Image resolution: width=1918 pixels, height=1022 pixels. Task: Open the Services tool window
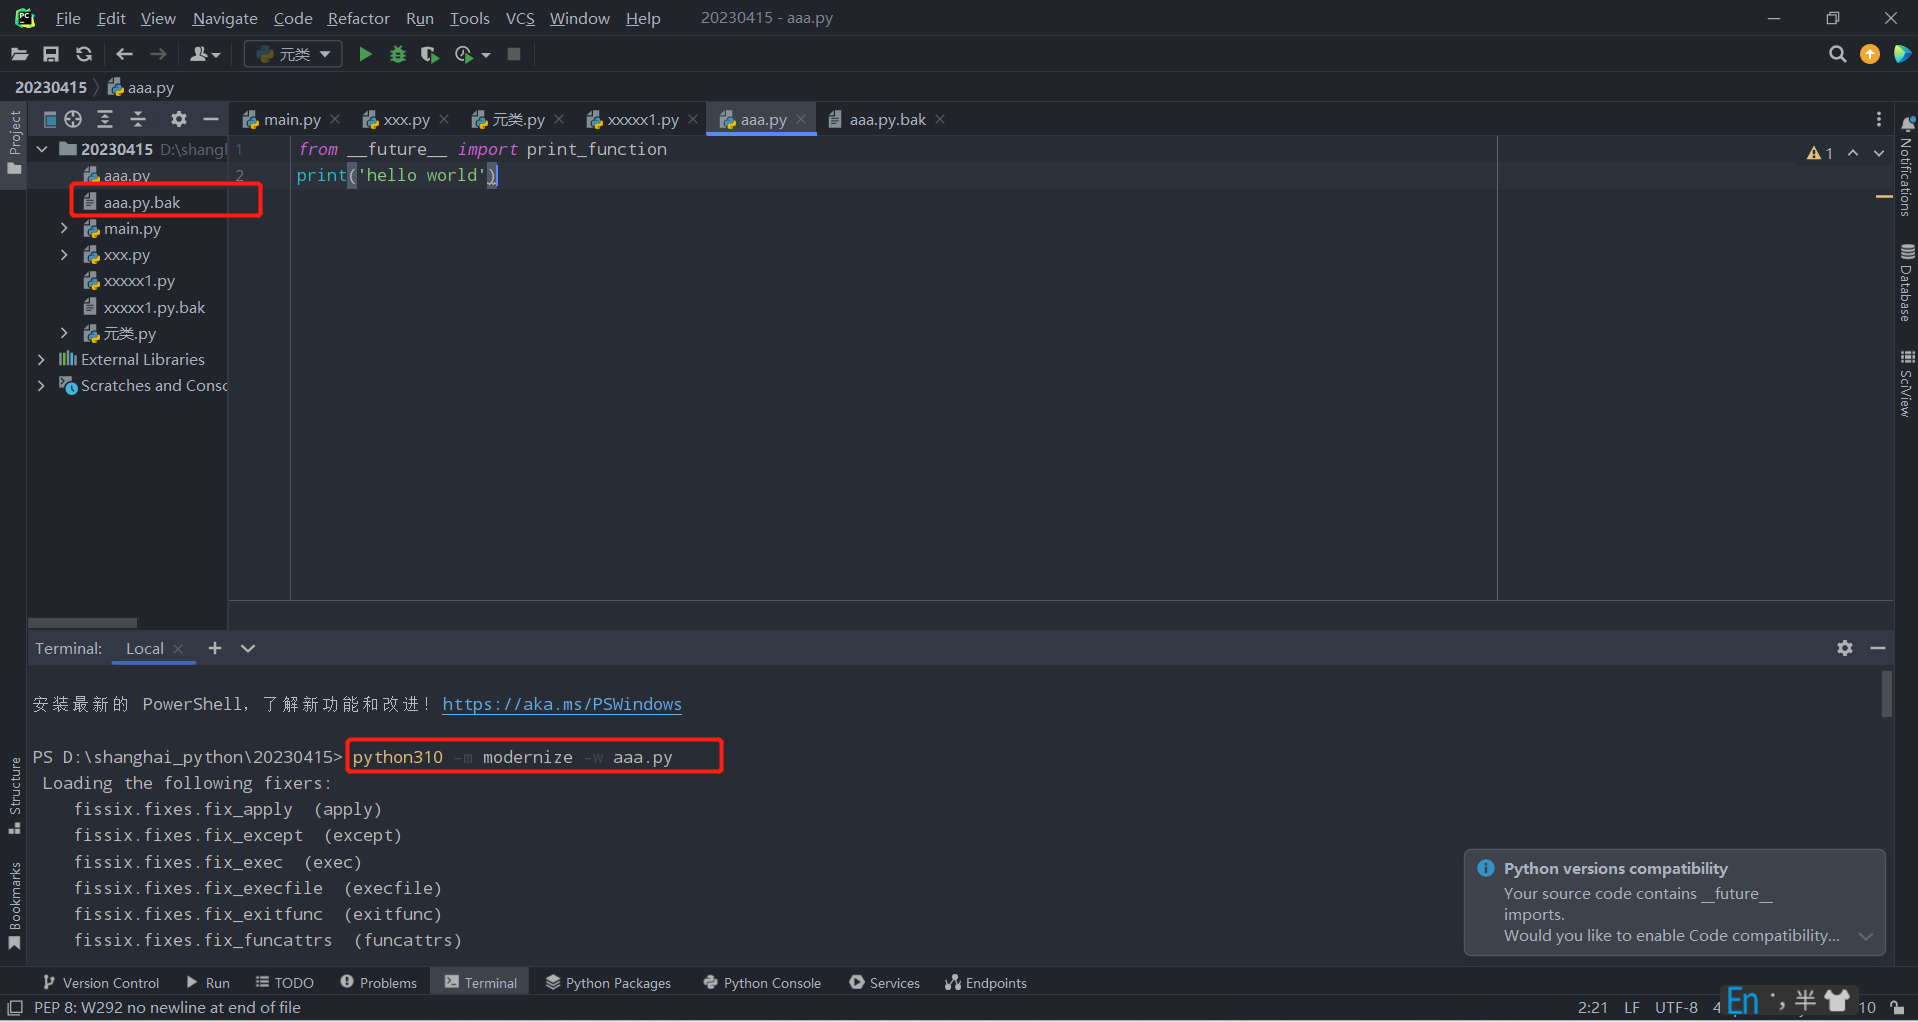885,983
